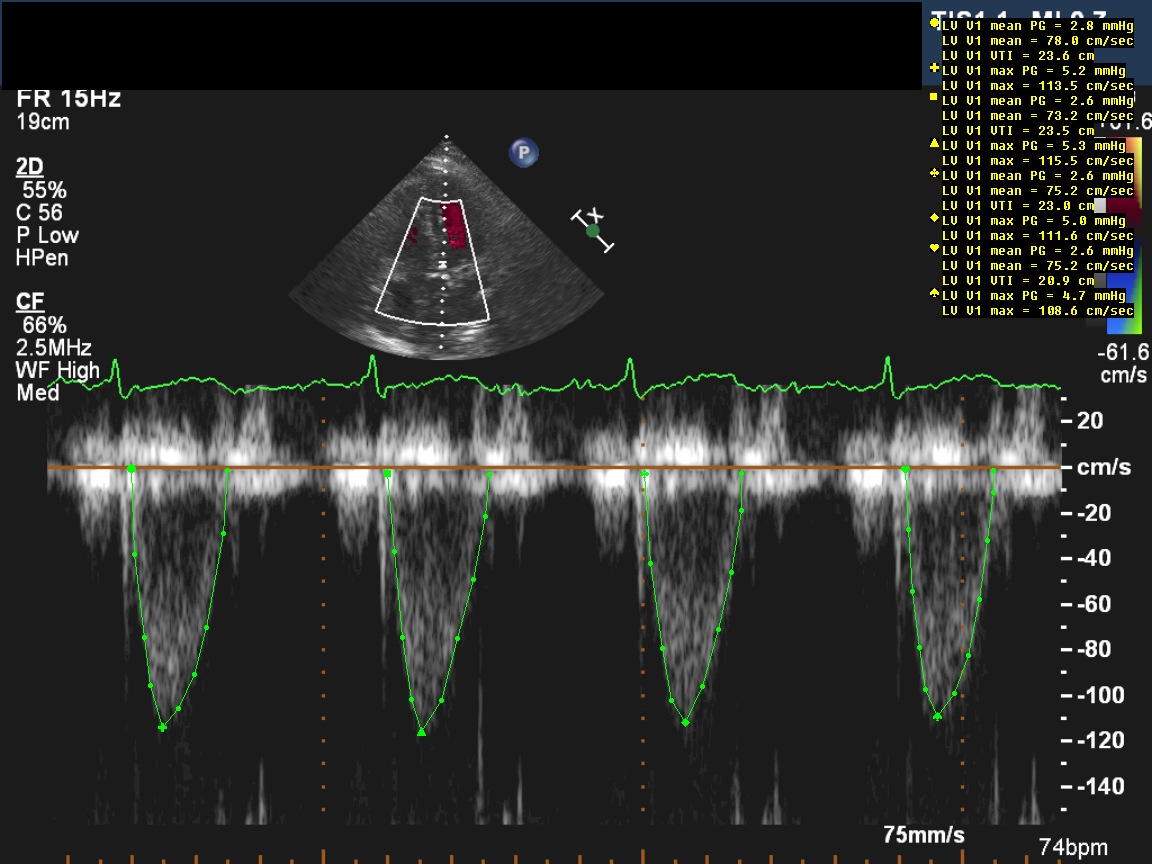This screenshot has height=864, width=1152.
Task: Click the blue P icon above the sector image
Action: click(523, 153)
